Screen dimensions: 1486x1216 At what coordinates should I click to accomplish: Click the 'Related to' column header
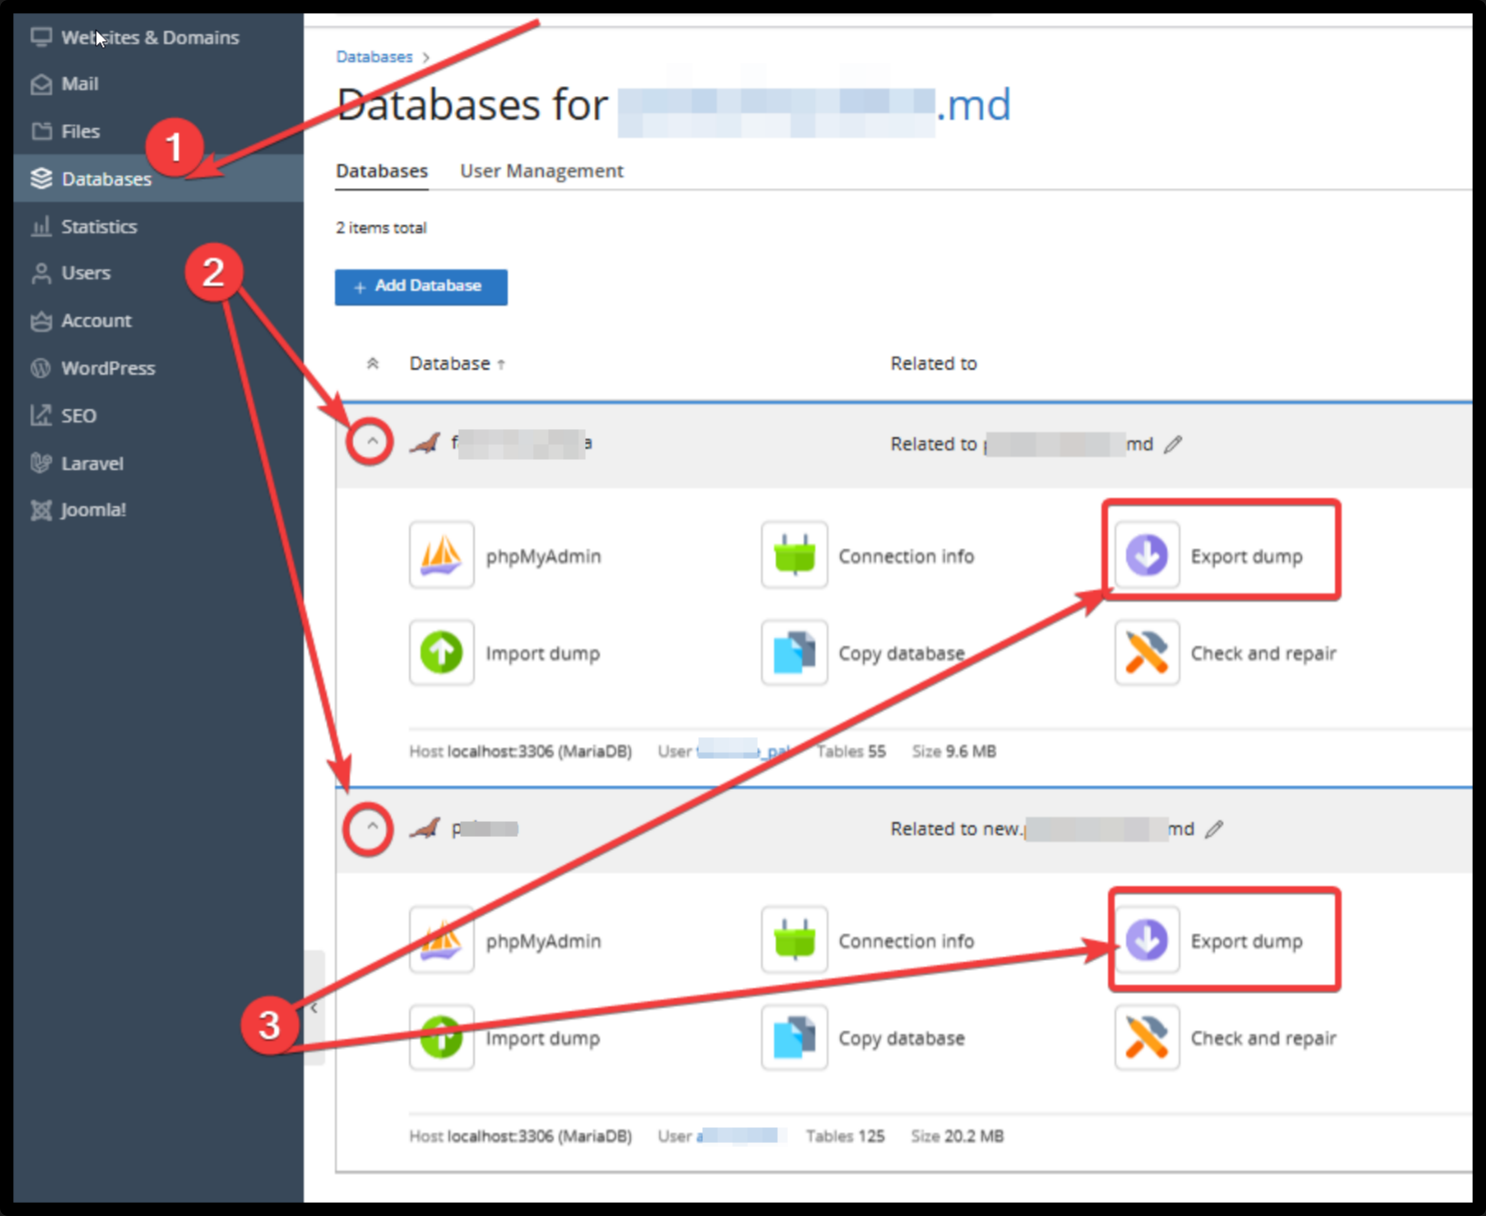933,363
